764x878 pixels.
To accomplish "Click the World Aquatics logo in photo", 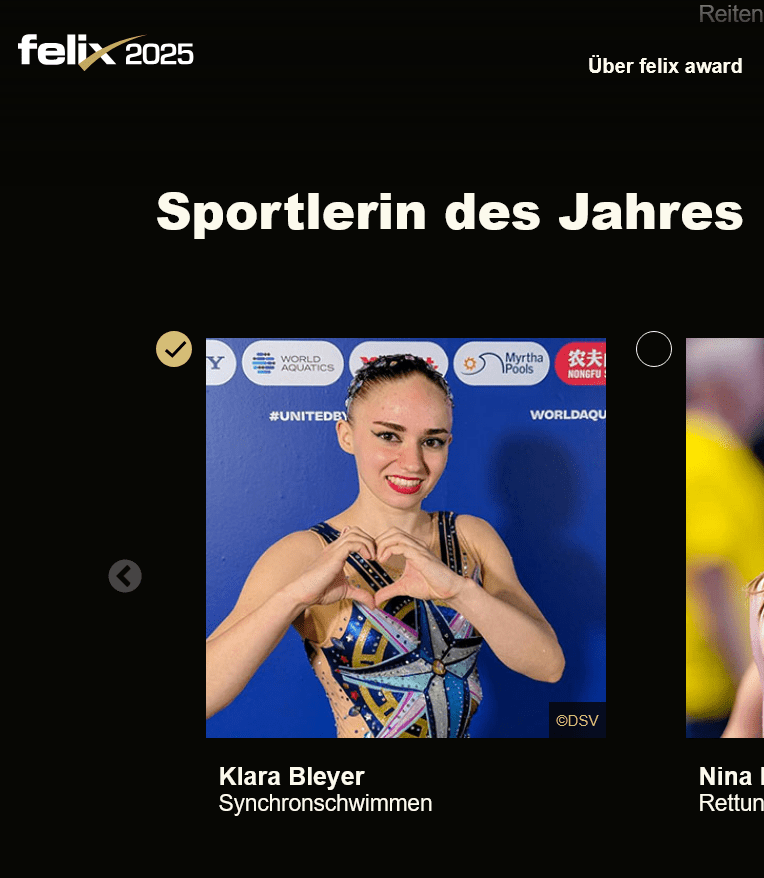I will (292, 363).
